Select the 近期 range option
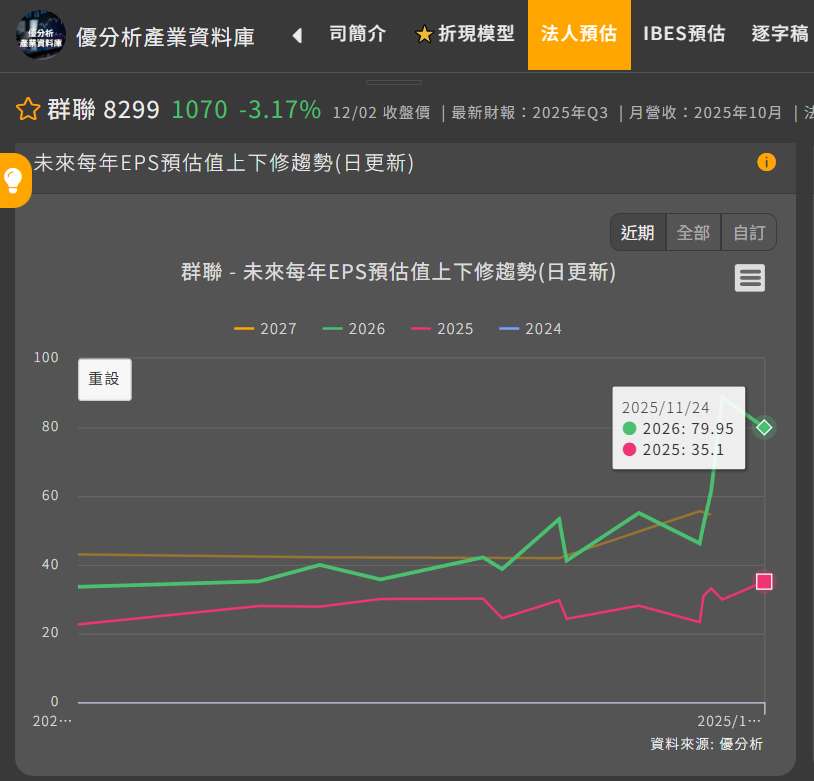The height and width of the screenshot is (781, 814). tap(637, 233)
